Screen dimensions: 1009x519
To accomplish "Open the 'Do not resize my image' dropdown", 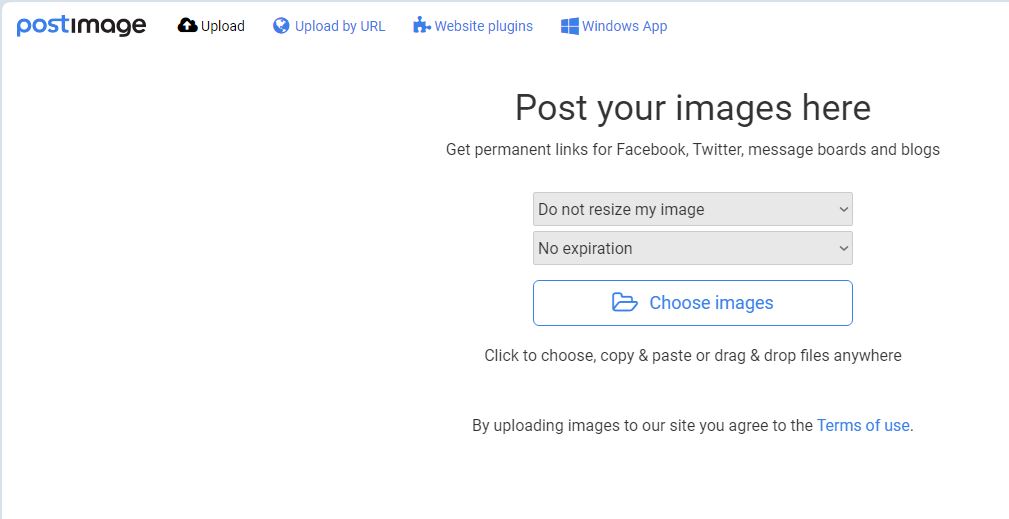I will coord(692,209).
